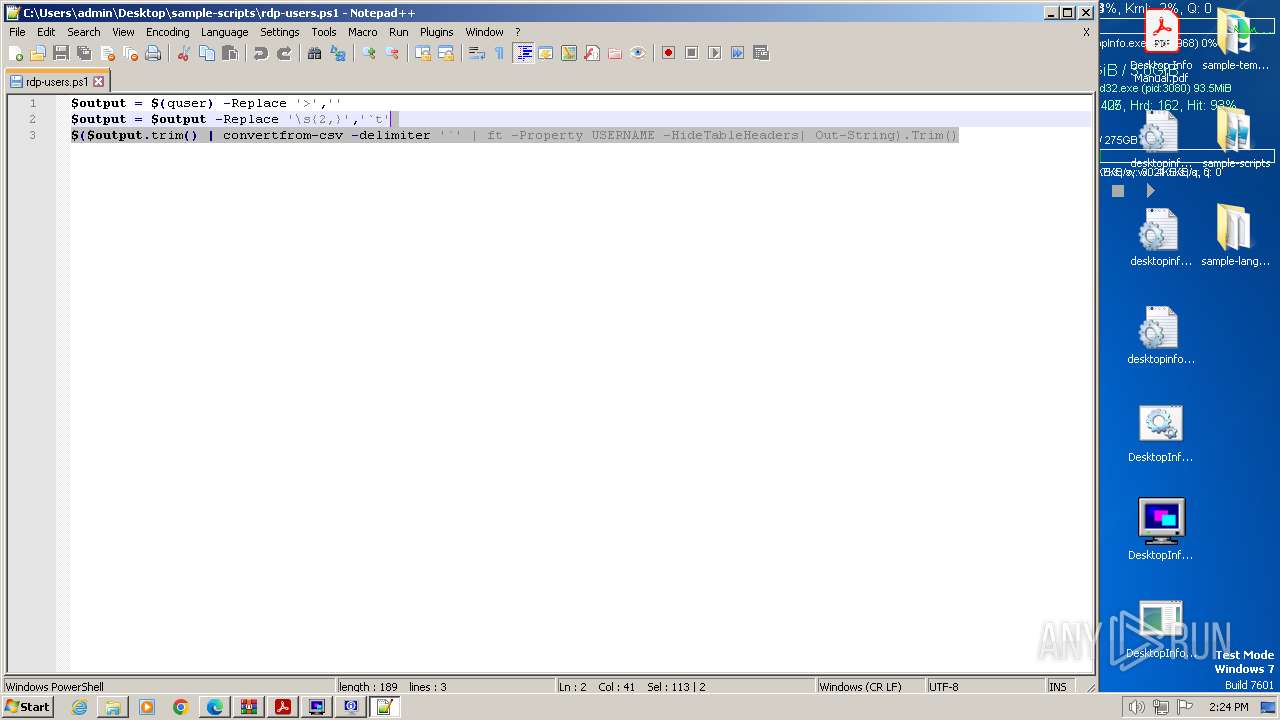Cut selection with scissors icon
1280x720 pixels.
coord(184,53)
